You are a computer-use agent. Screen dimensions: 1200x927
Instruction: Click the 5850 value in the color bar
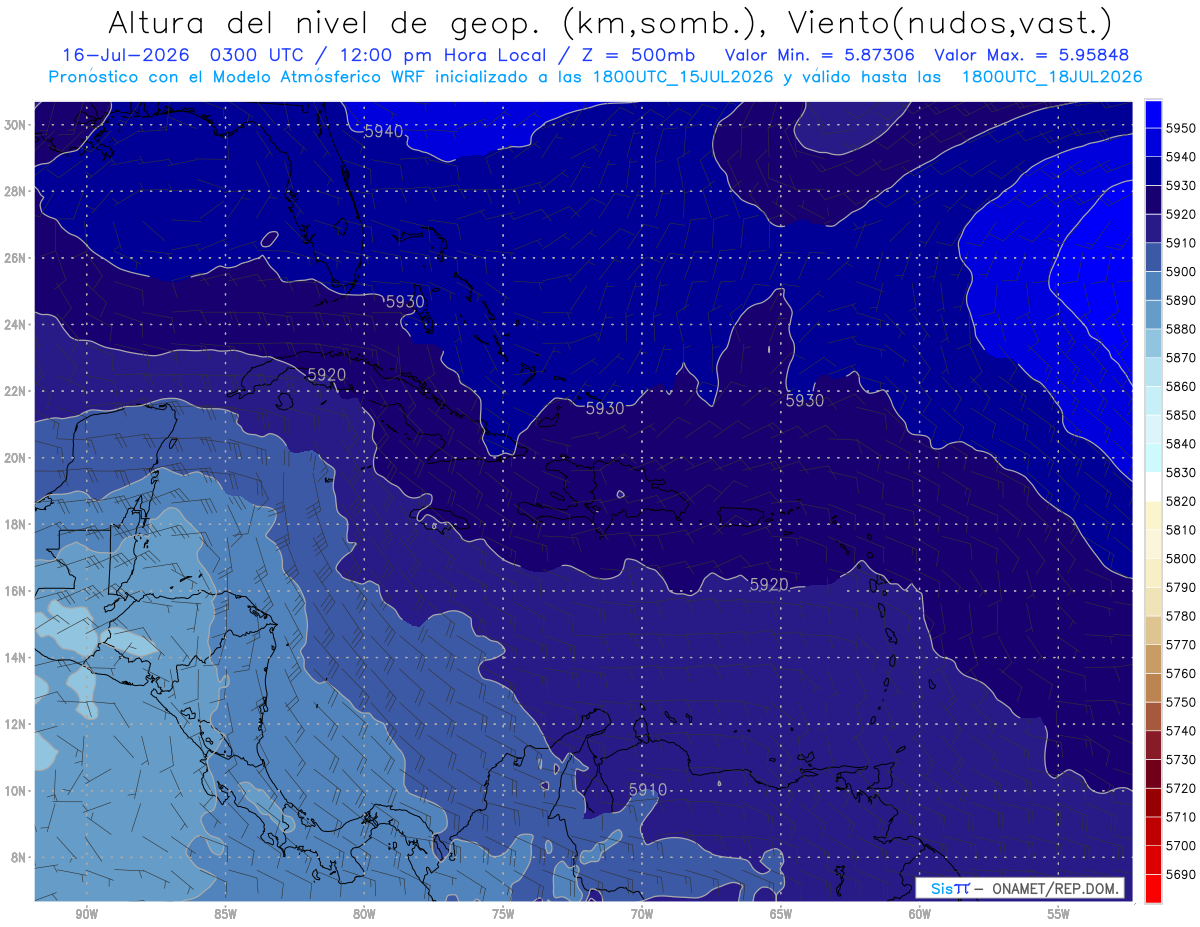(1181, 415)
